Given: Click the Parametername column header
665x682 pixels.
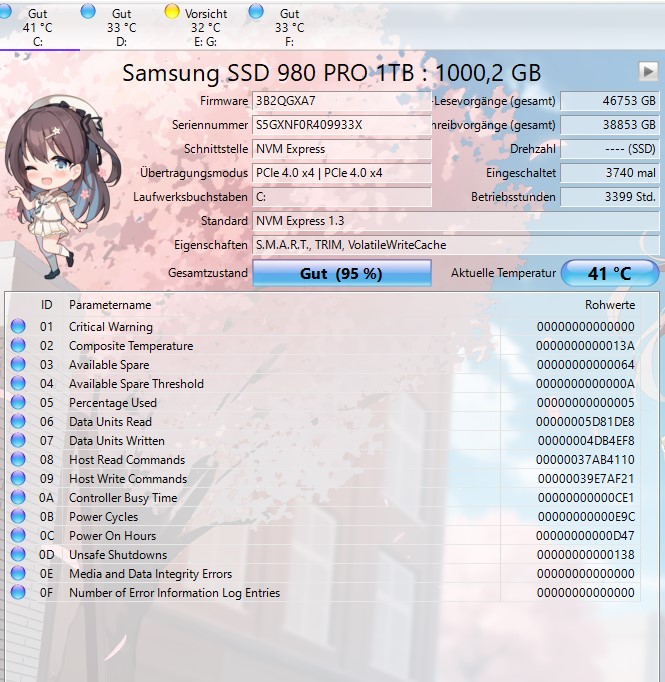Looking at the screenshot, I should click(110, 305).
